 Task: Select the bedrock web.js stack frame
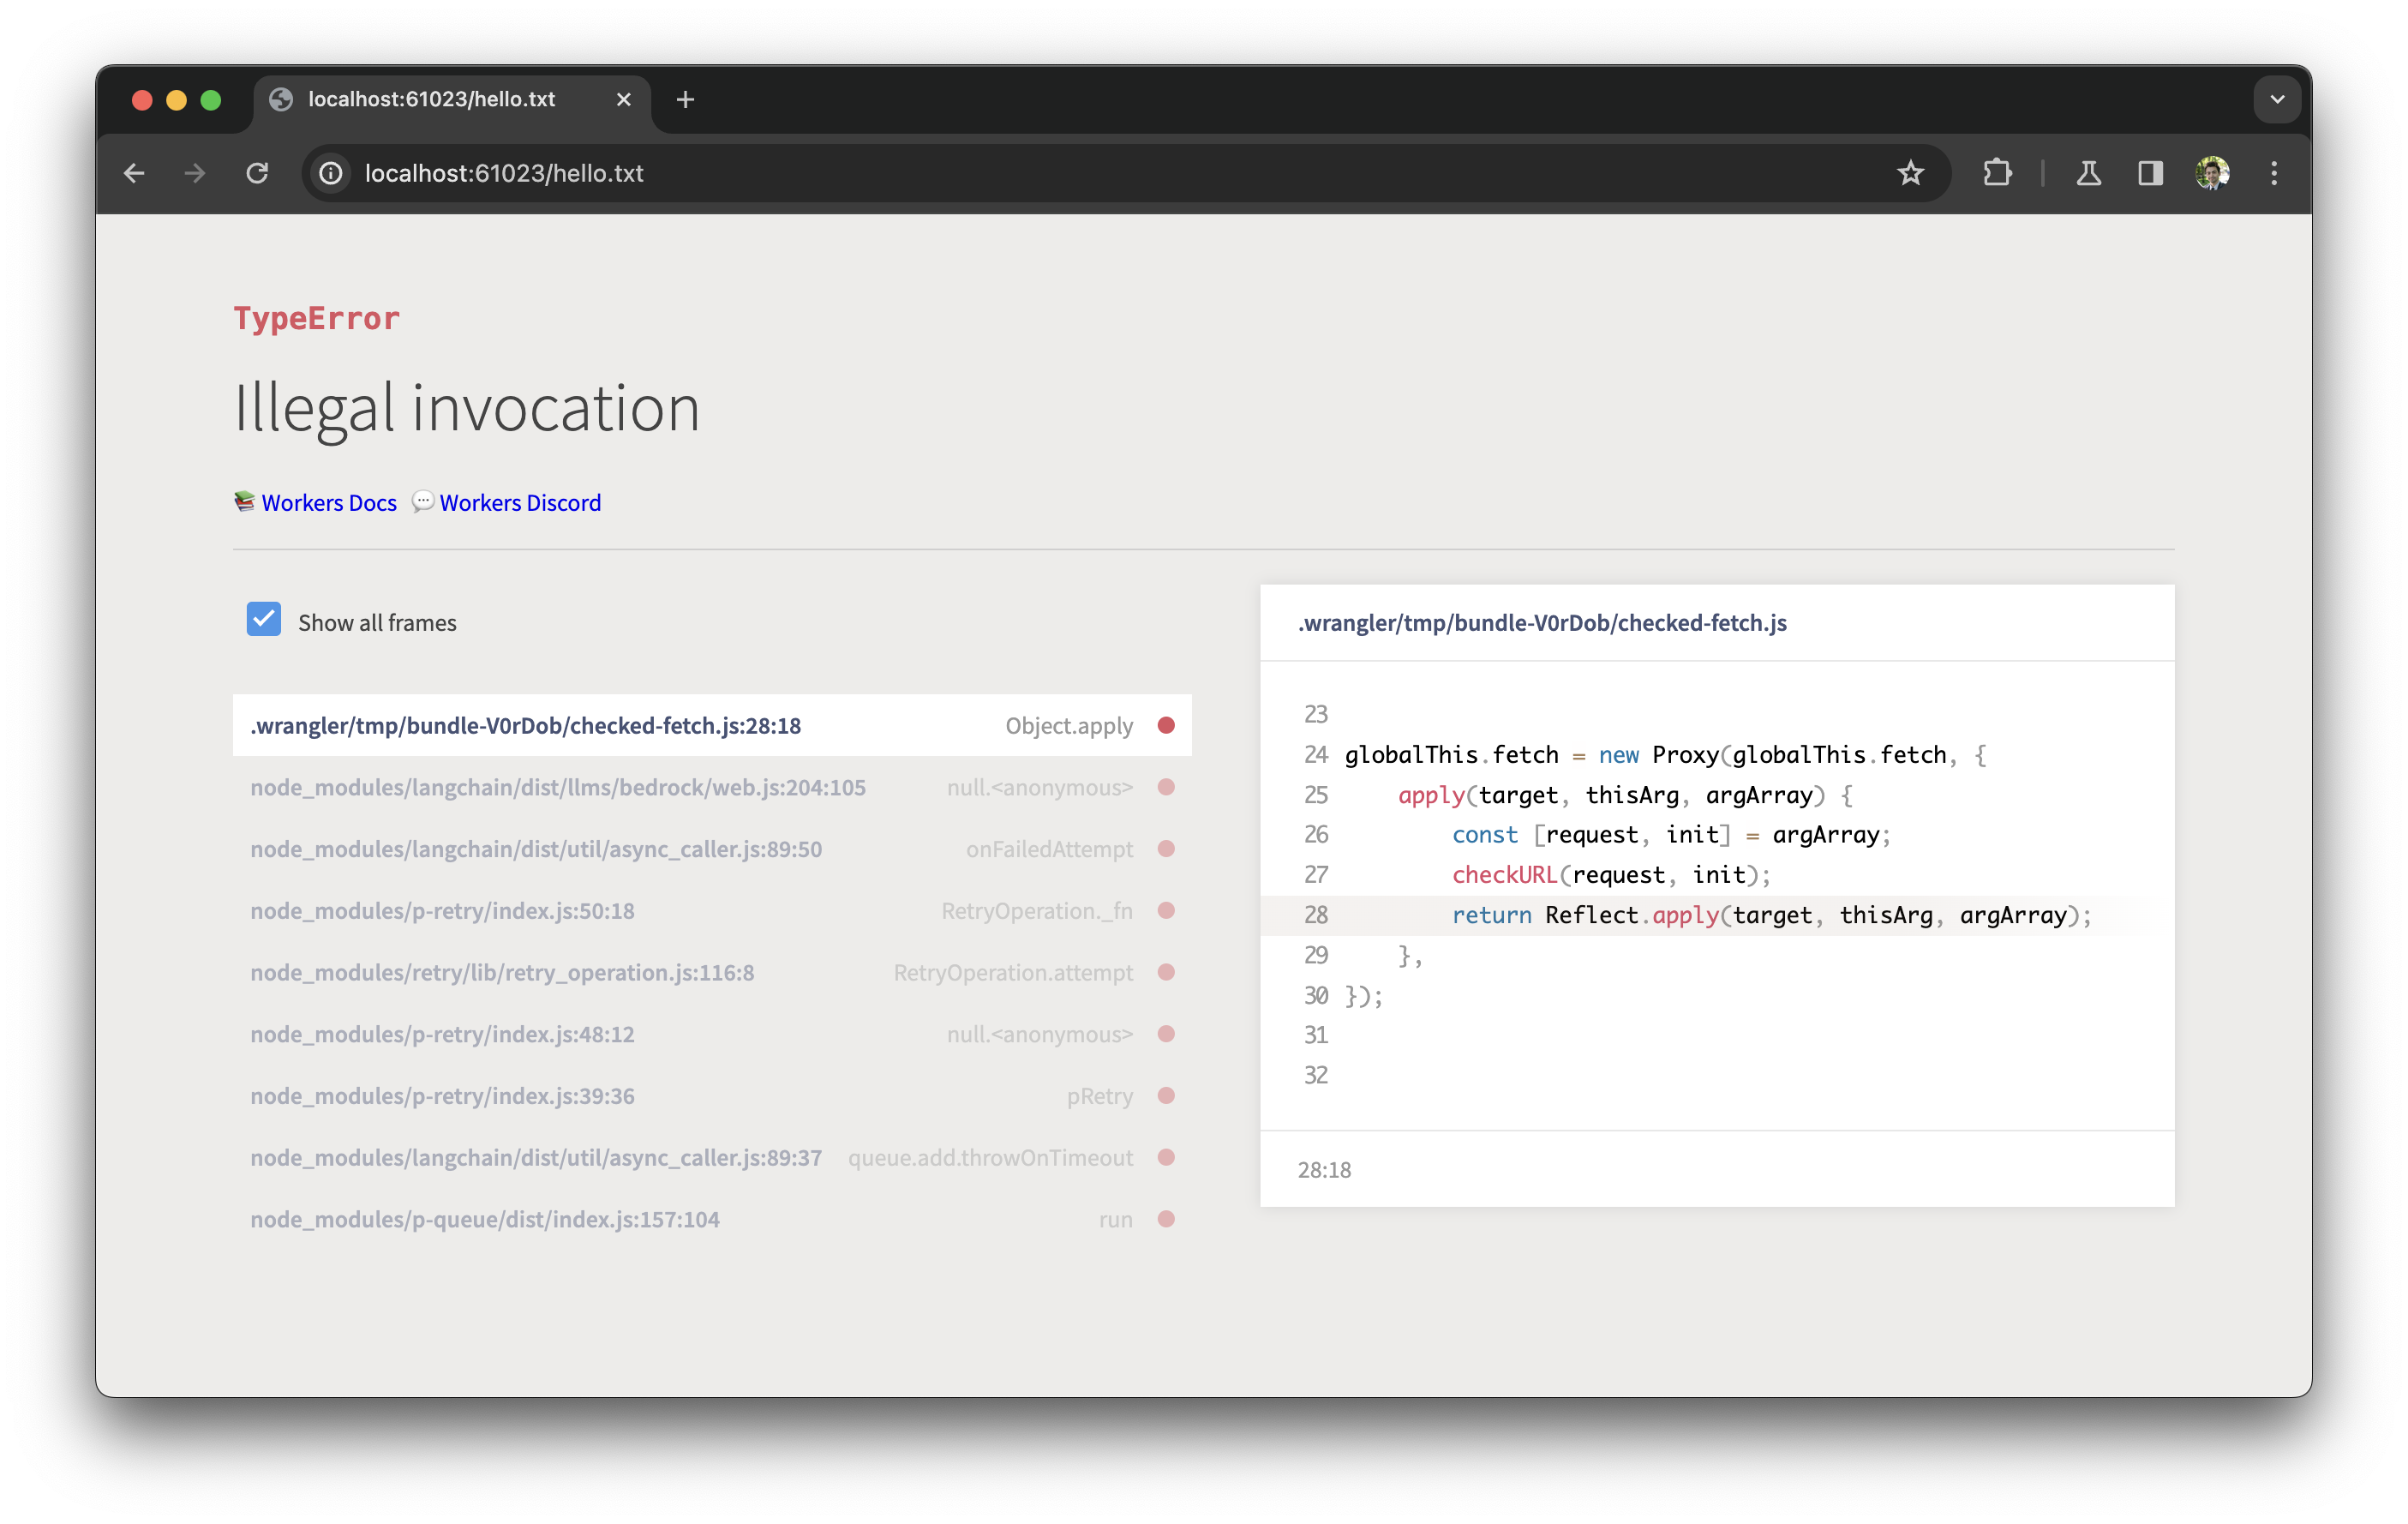558,787
